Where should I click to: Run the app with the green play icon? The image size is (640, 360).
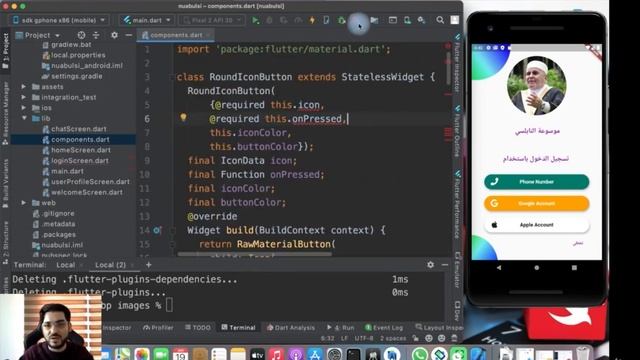(x=255, y=20)
